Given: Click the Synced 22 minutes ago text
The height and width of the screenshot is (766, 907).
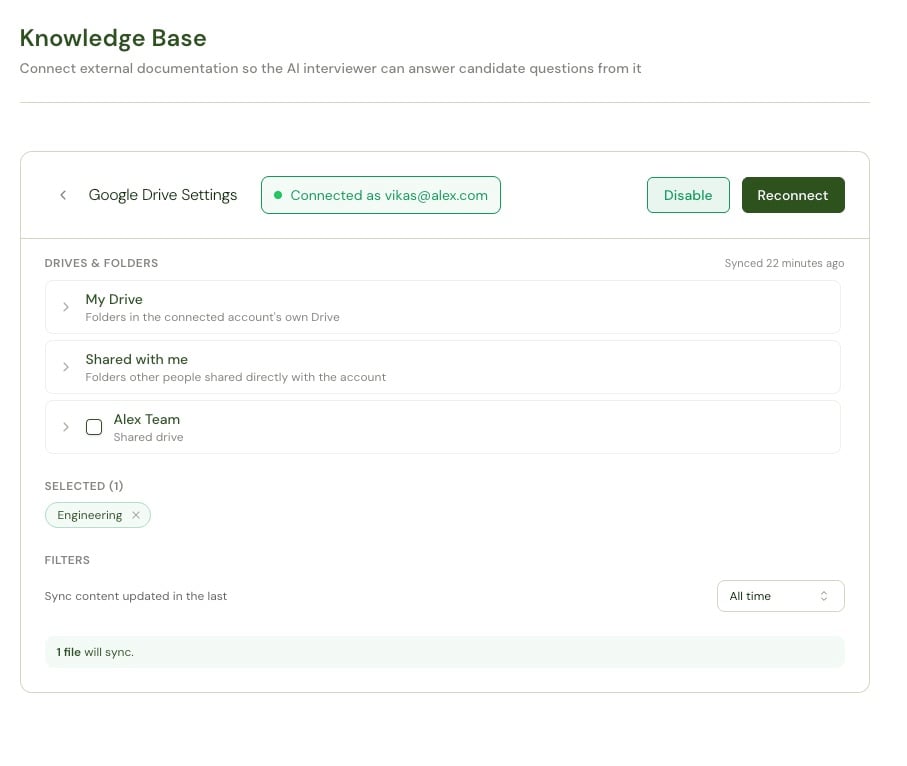Looking at the screenshot, I should coord(784,263).
